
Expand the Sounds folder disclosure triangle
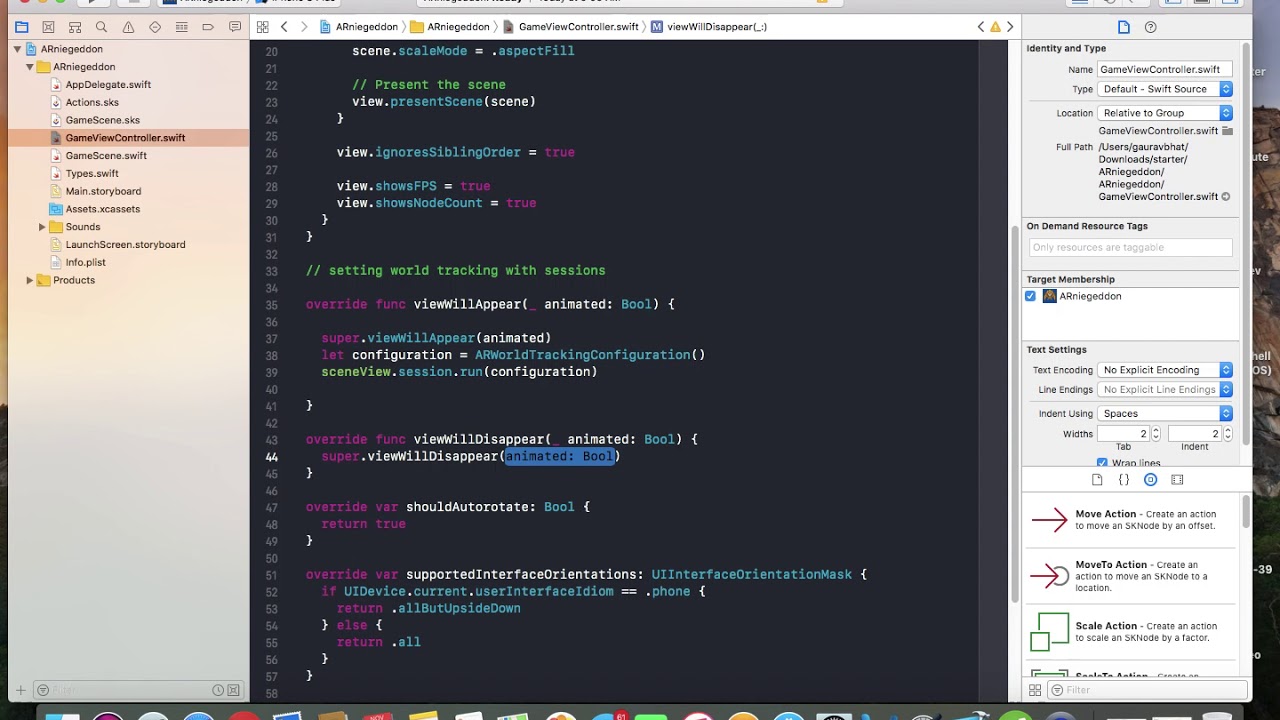tap(42, 227)
